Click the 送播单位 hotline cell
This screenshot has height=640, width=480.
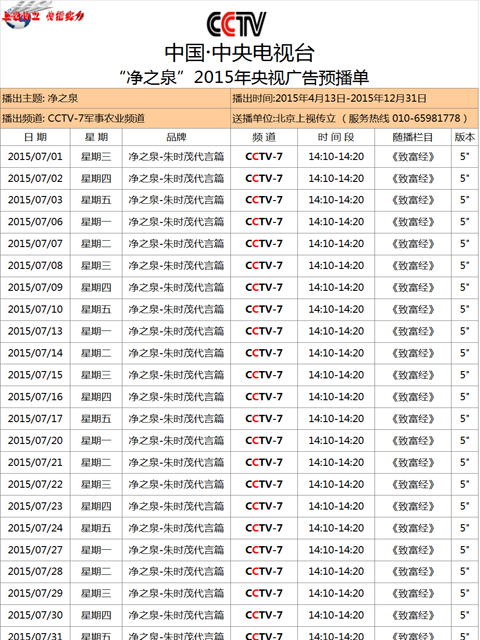pyautogui.click(x=354, y=118)
